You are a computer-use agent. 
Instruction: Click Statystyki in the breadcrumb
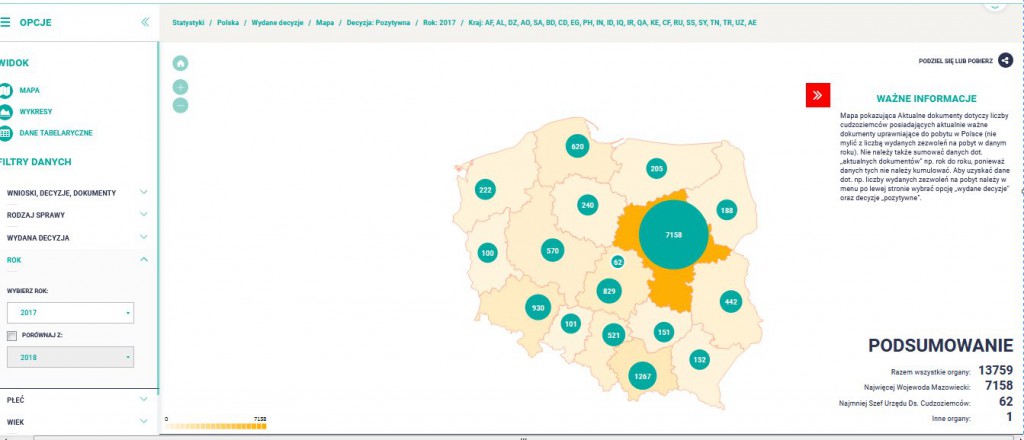pyautogui.click(x=189, y=20)
